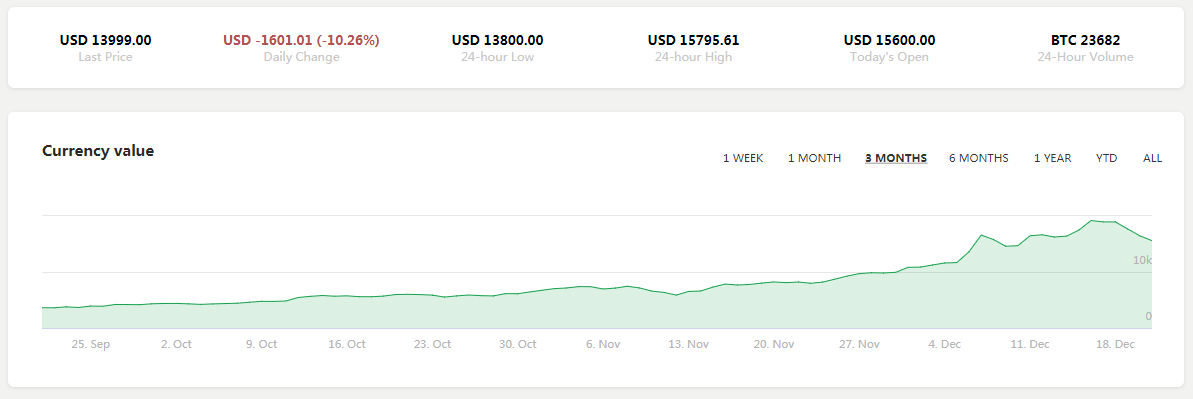Switch chart to 1 MONTH range
The width and height of the screenshot is (1193, 399).
point(814,158)
